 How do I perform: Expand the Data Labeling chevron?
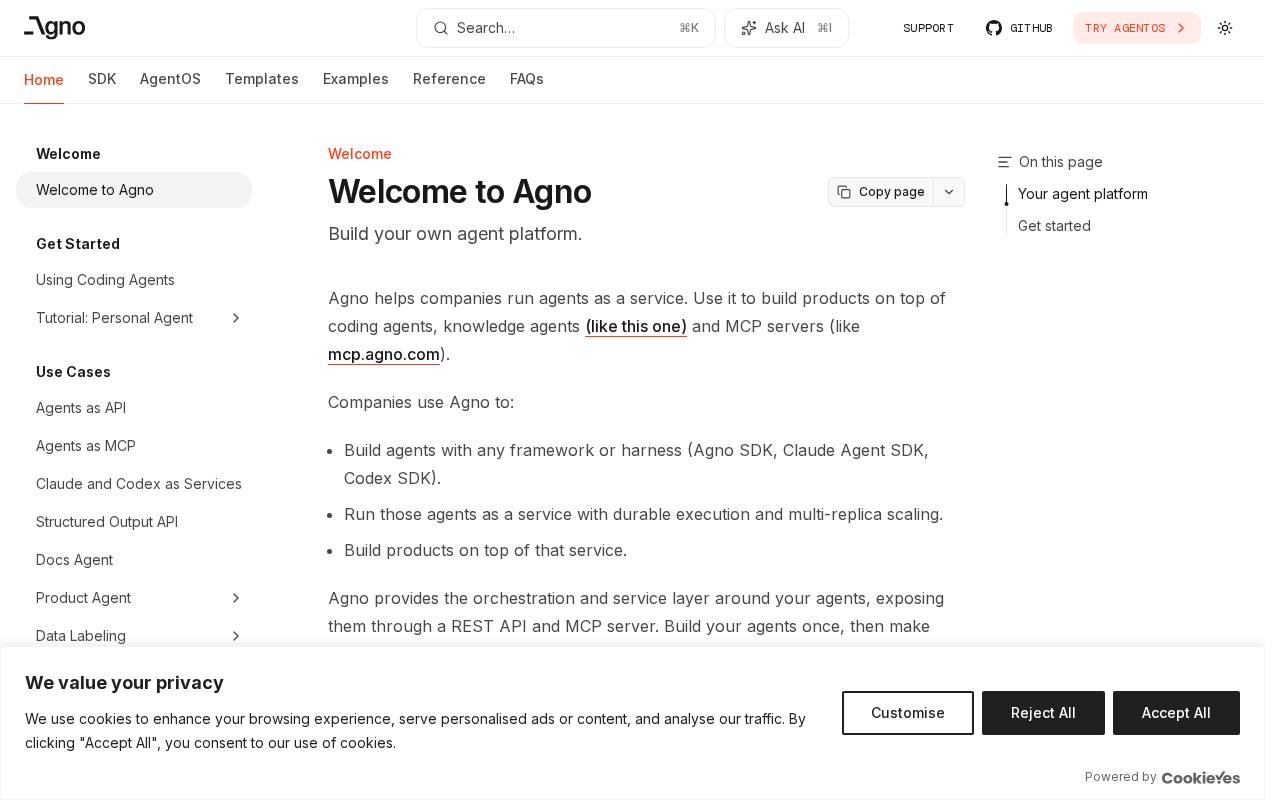[x=236, y=636]
